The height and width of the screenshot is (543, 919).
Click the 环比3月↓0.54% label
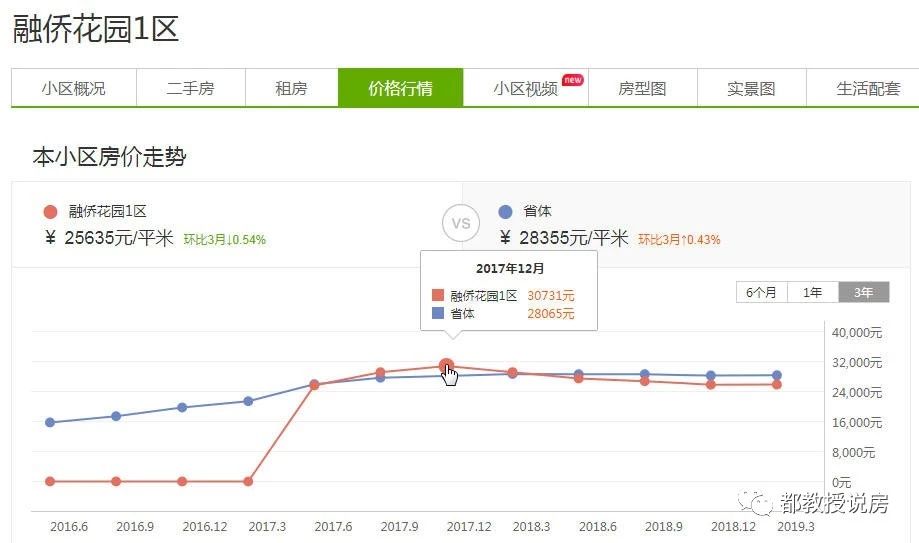point(225,239)
